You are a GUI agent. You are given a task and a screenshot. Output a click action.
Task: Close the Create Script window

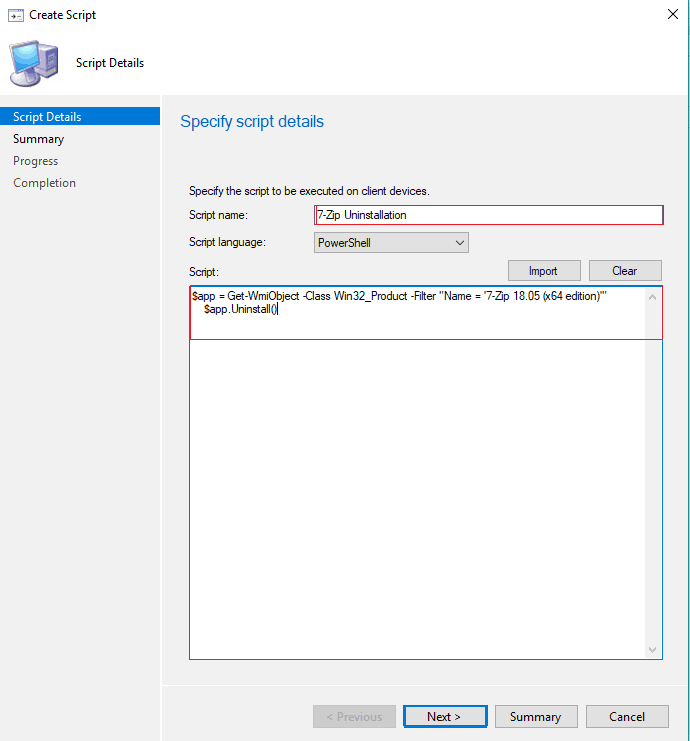pyautogui.click(x=670, y=15)
